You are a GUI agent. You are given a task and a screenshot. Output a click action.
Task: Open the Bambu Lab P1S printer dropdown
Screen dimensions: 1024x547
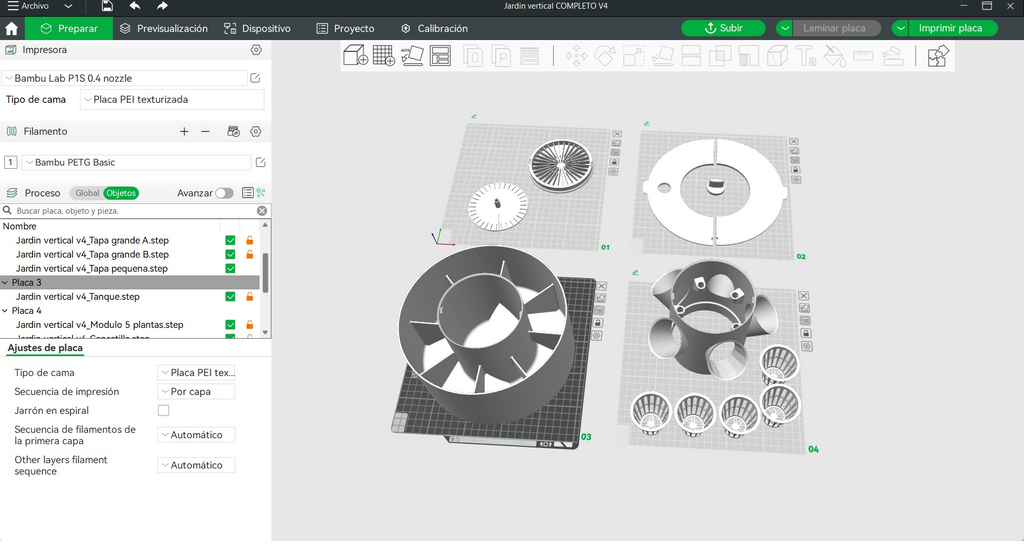click(124, 78)
